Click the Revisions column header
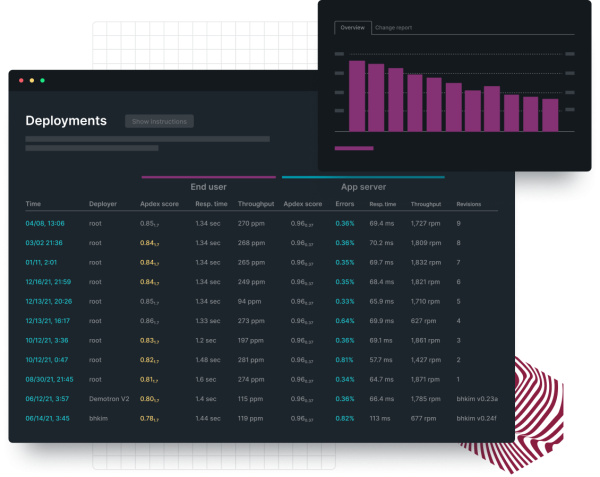The image size is (600, 477). tap(469, 204)
